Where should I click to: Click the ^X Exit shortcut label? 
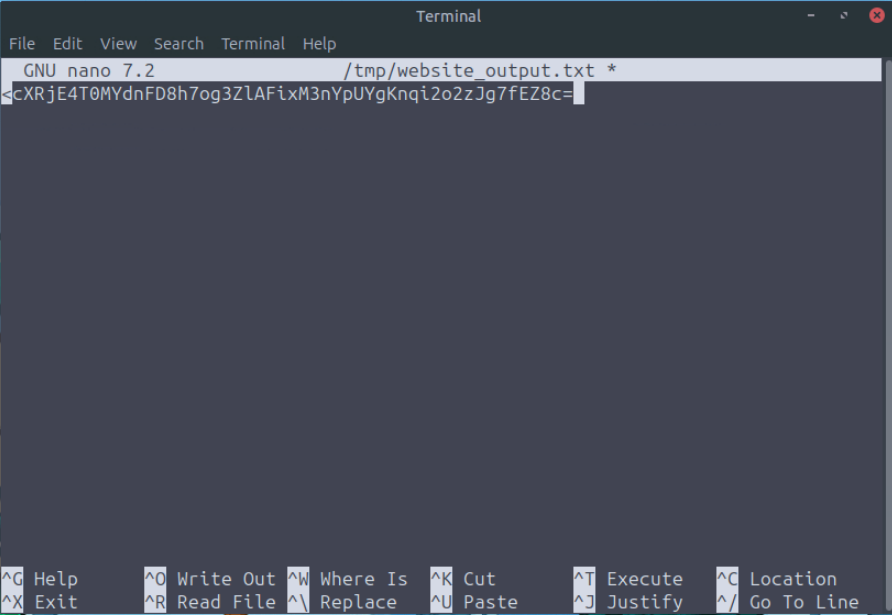40,602
